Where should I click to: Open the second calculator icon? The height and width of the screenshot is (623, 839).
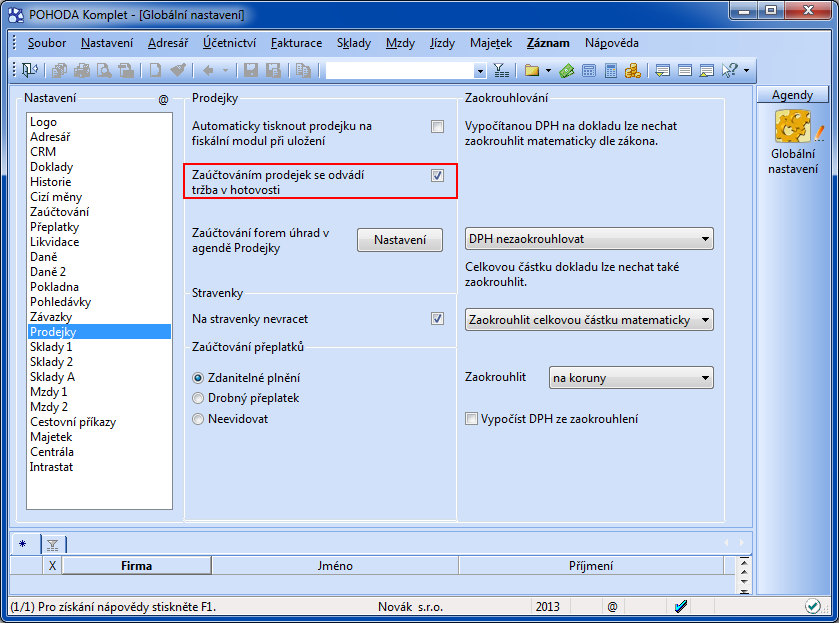point(611,70)
